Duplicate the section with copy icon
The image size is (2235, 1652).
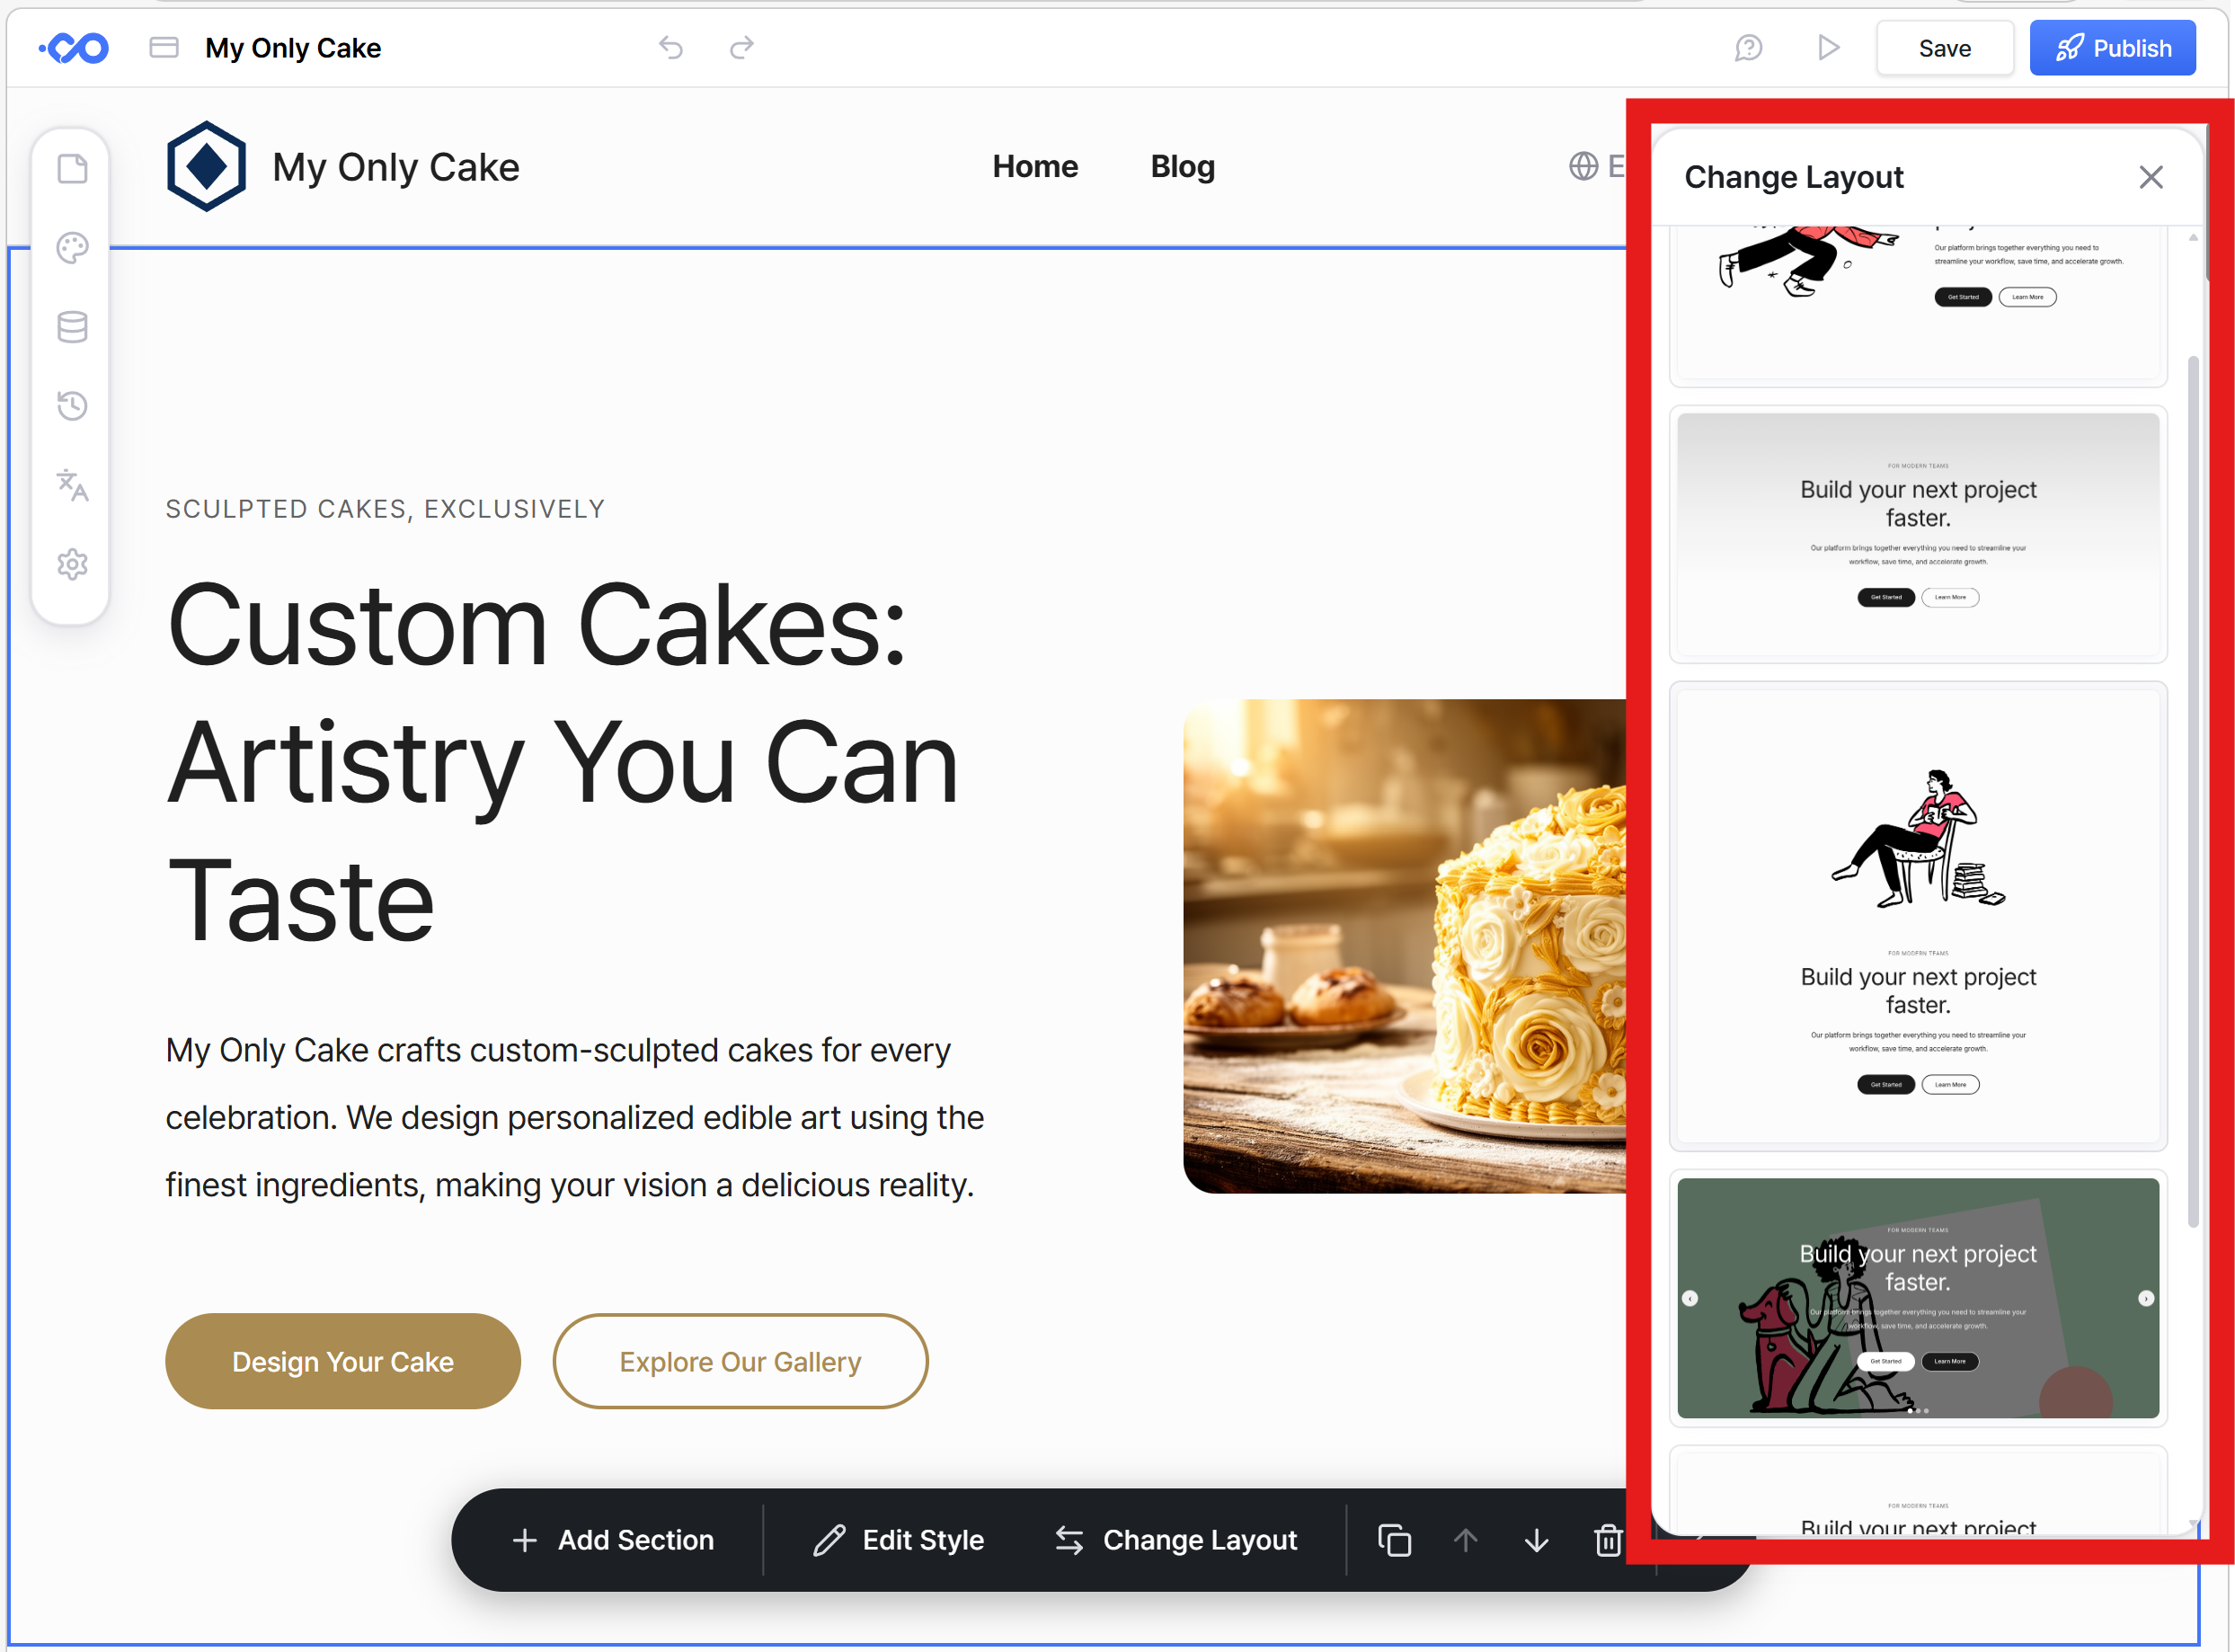1394,1540
